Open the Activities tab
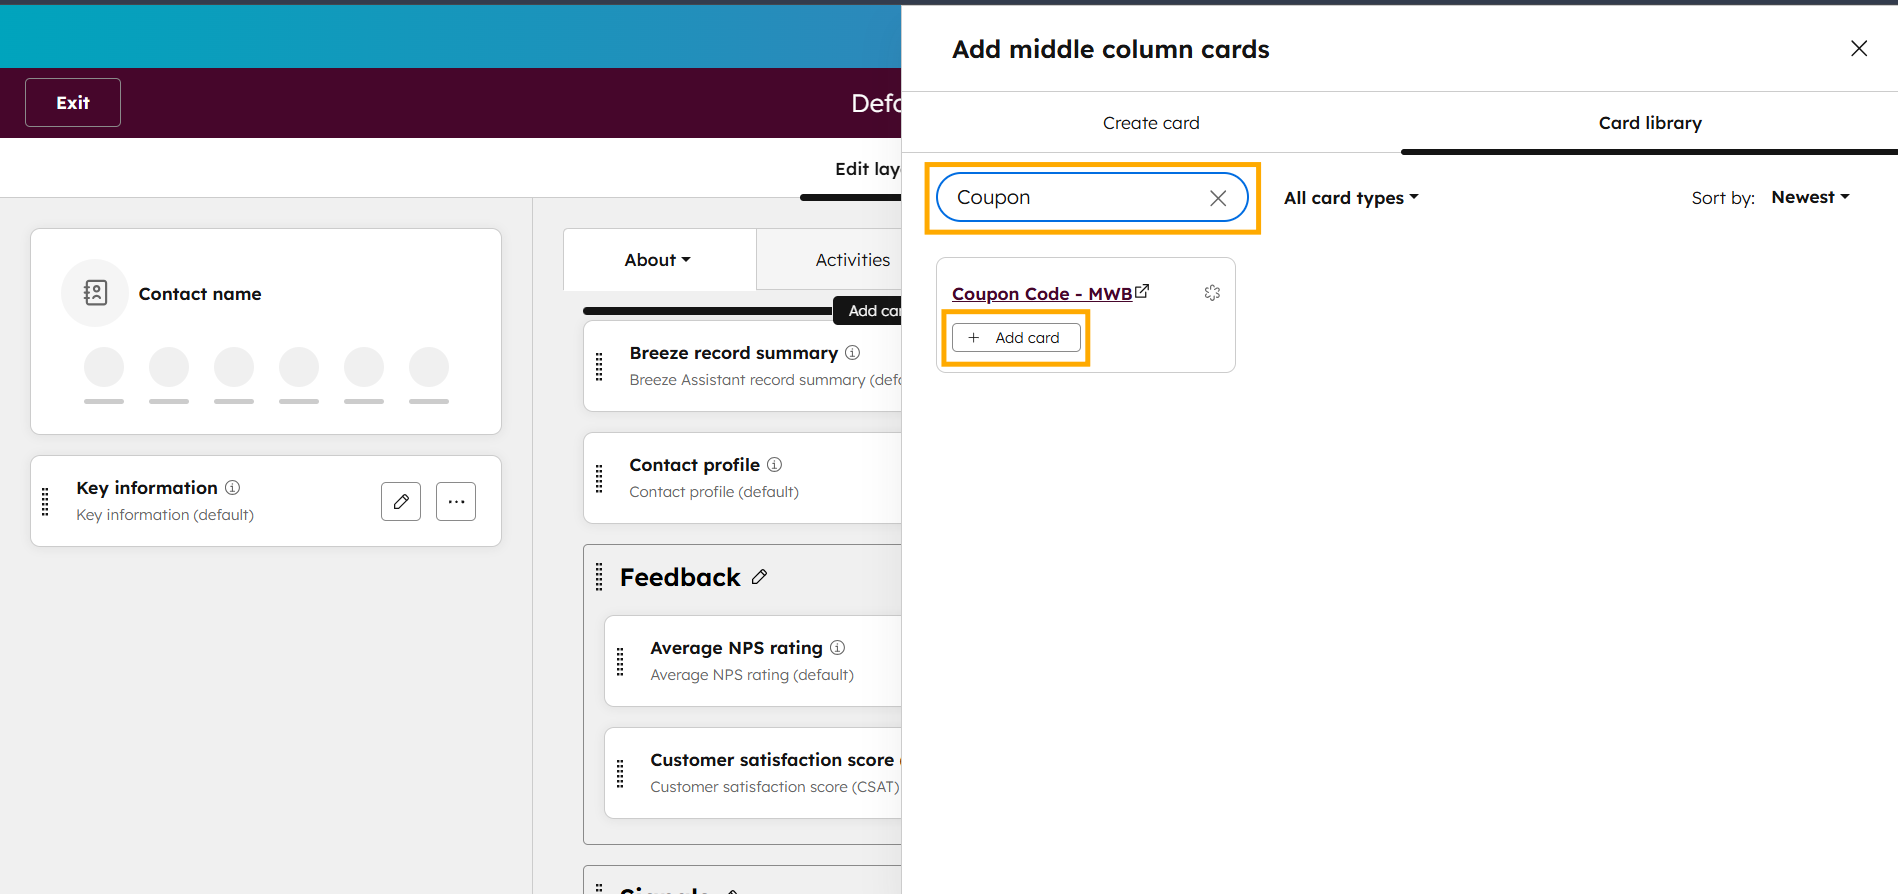Screen dimensions: 1898x894 click(852, 260)
